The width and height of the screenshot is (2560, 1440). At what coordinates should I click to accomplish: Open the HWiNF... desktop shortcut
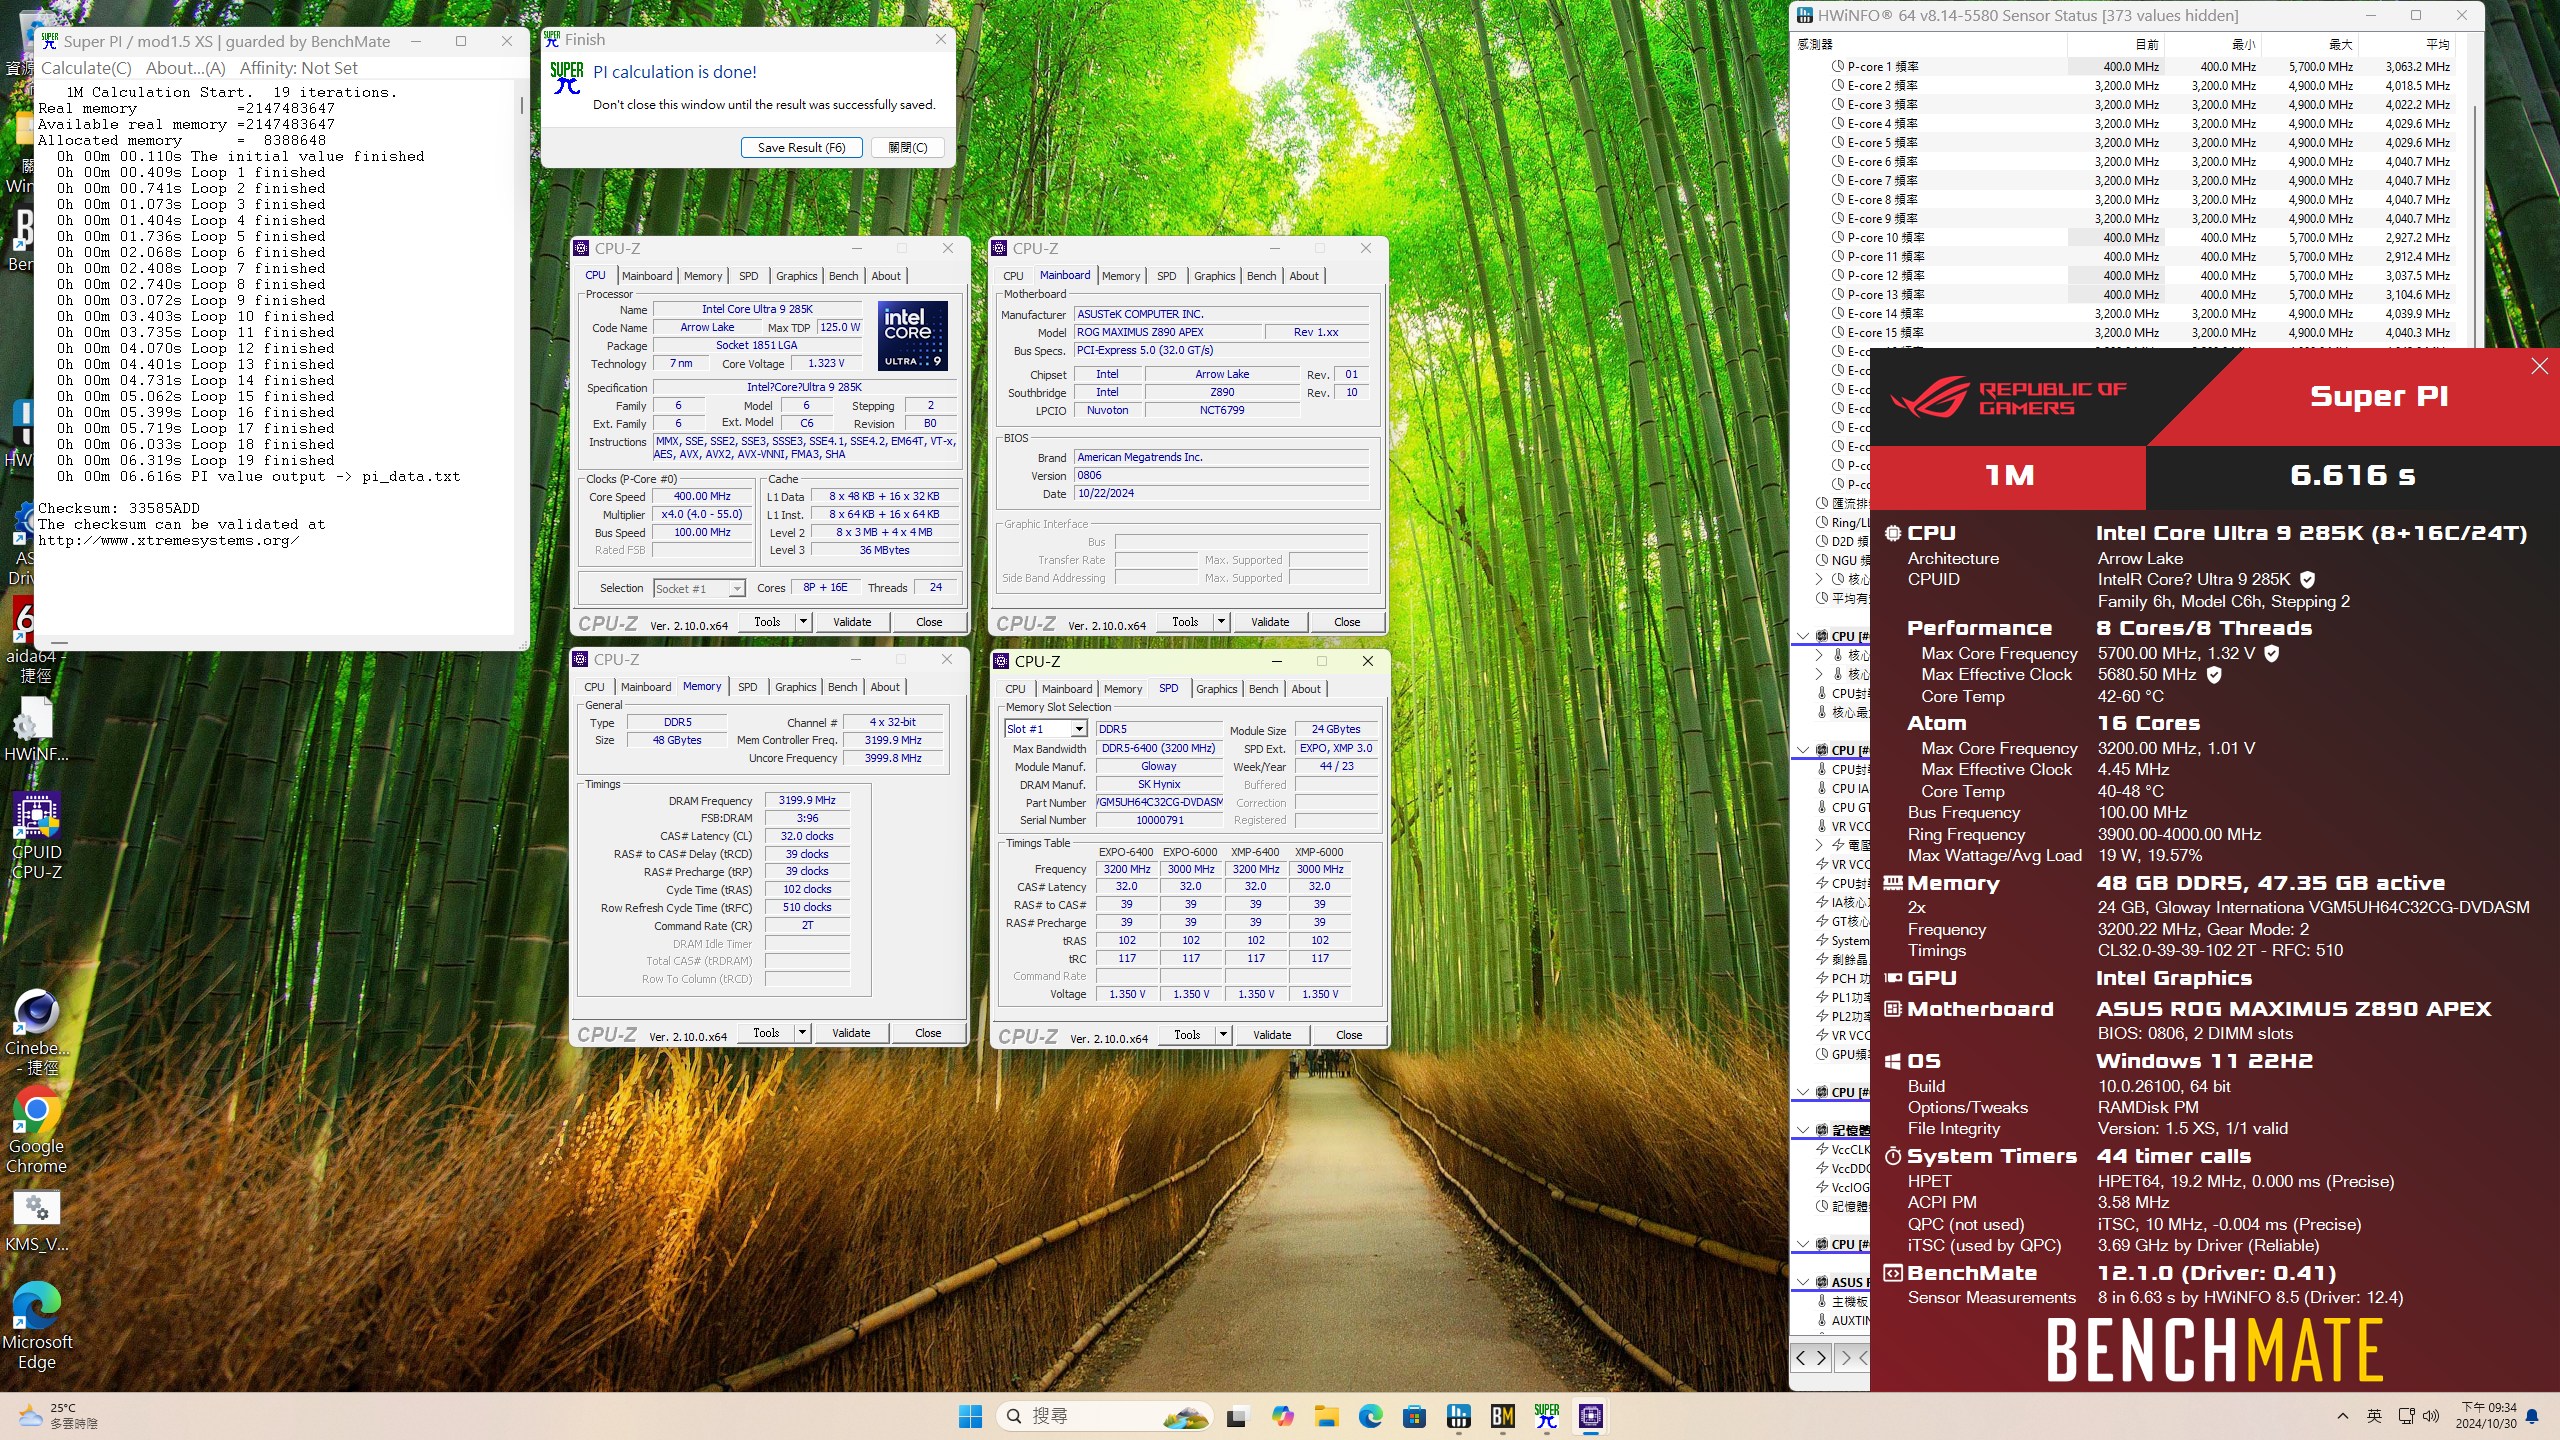36,730
